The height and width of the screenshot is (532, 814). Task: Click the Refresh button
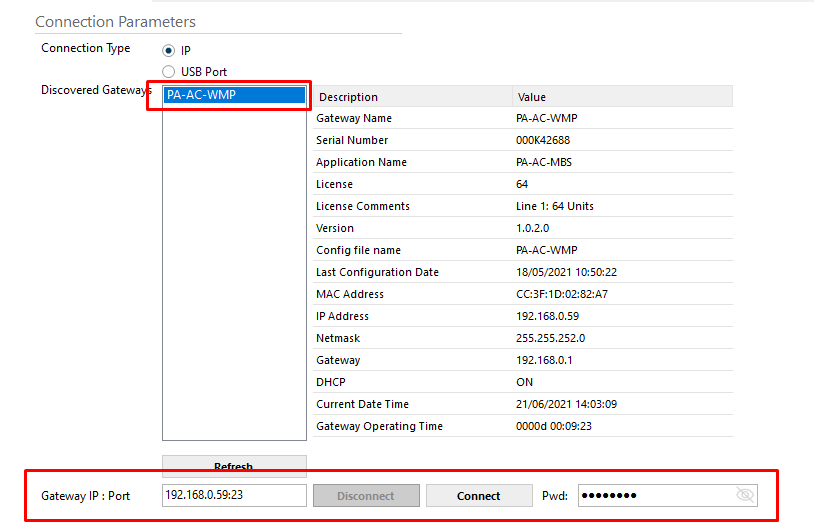click(234, 466)
